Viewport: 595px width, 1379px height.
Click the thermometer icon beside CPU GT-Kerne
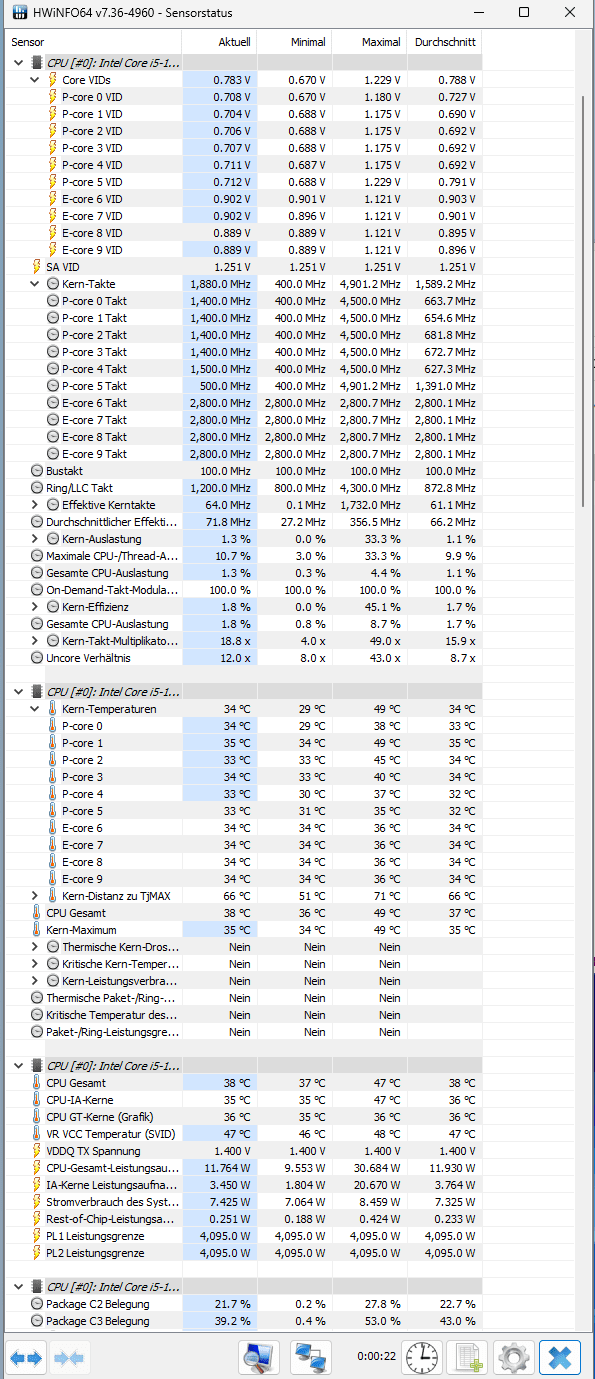37,1117
